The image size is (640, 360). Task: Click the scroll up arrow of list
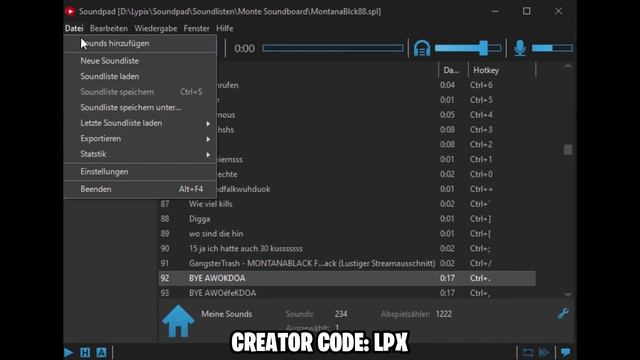[x=568, y=66]
